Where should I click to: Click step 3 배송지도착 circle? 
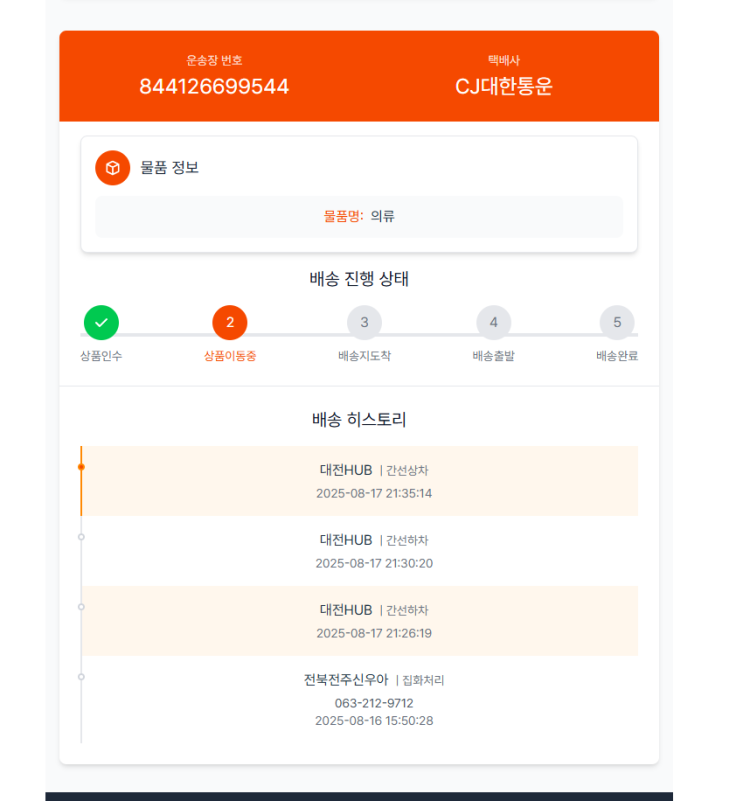(364, 322)
